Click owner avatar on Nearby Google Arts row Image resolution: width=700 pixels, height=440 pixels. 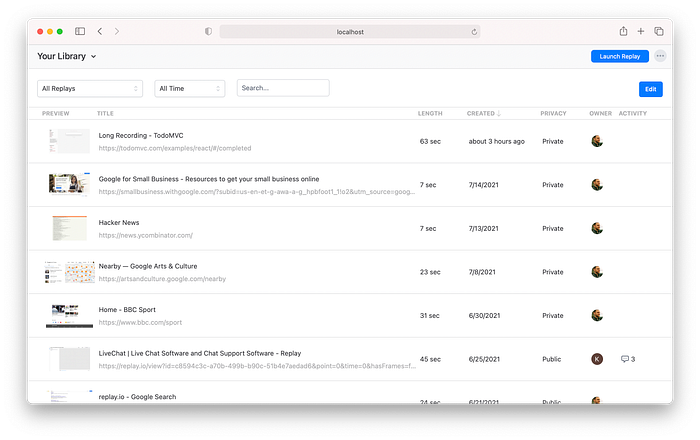597,272
